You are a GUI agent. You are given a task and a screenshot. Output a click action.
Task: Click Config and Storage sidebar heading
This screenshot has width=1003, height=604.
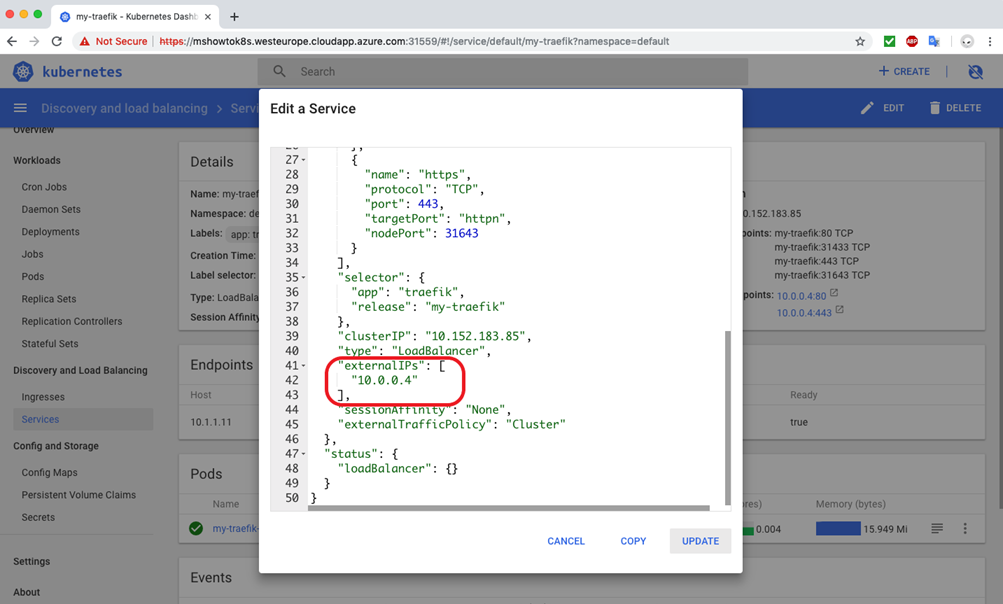(56, 445)
